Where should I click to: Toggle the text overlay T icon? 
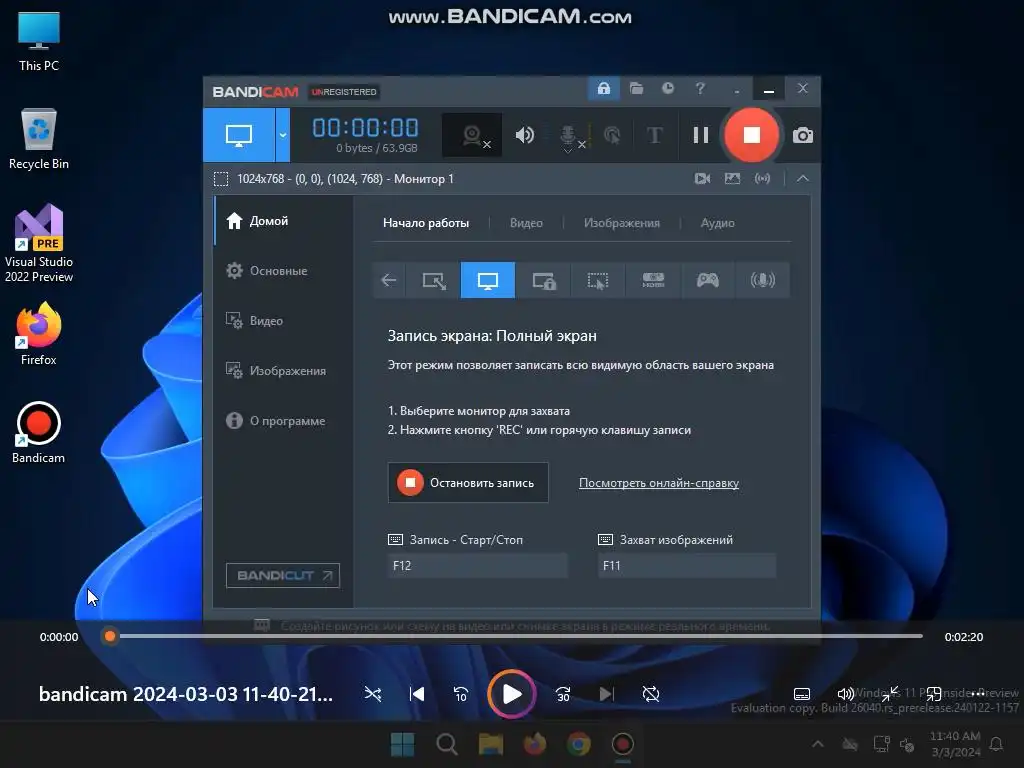pos(654,135)
